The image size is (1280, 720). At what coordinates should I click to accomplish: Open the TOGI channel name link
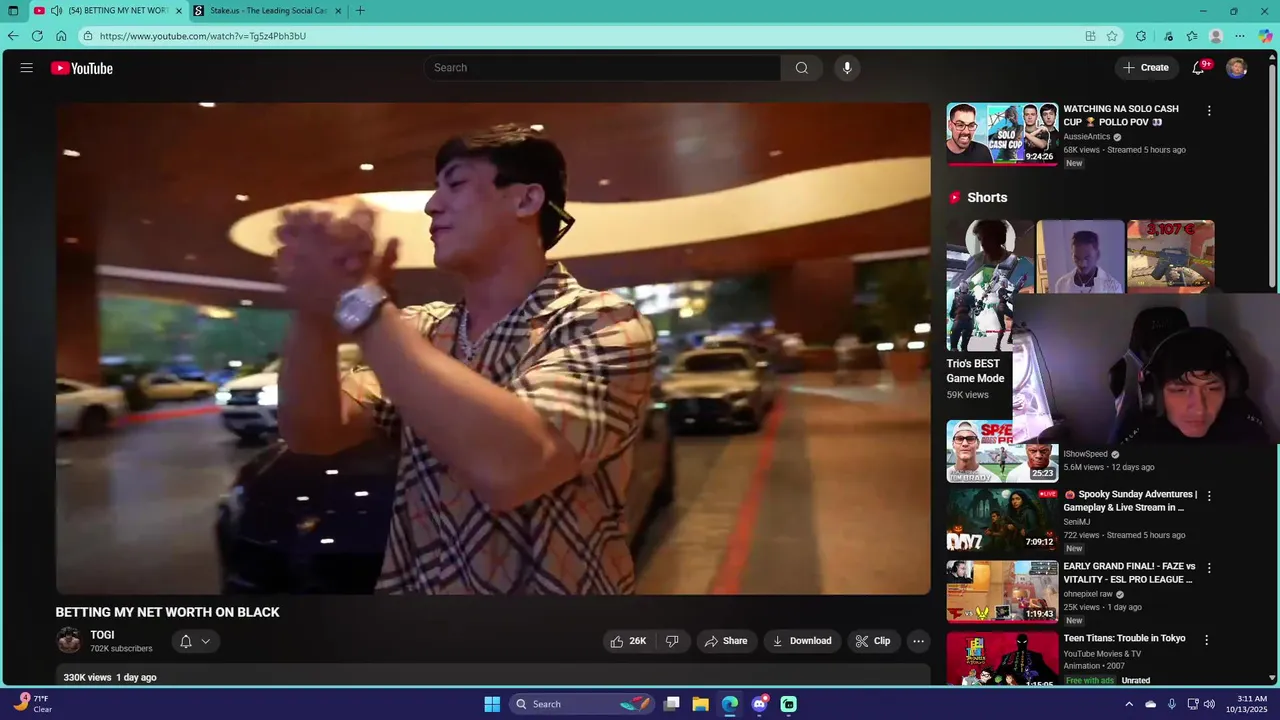(102, 635)
